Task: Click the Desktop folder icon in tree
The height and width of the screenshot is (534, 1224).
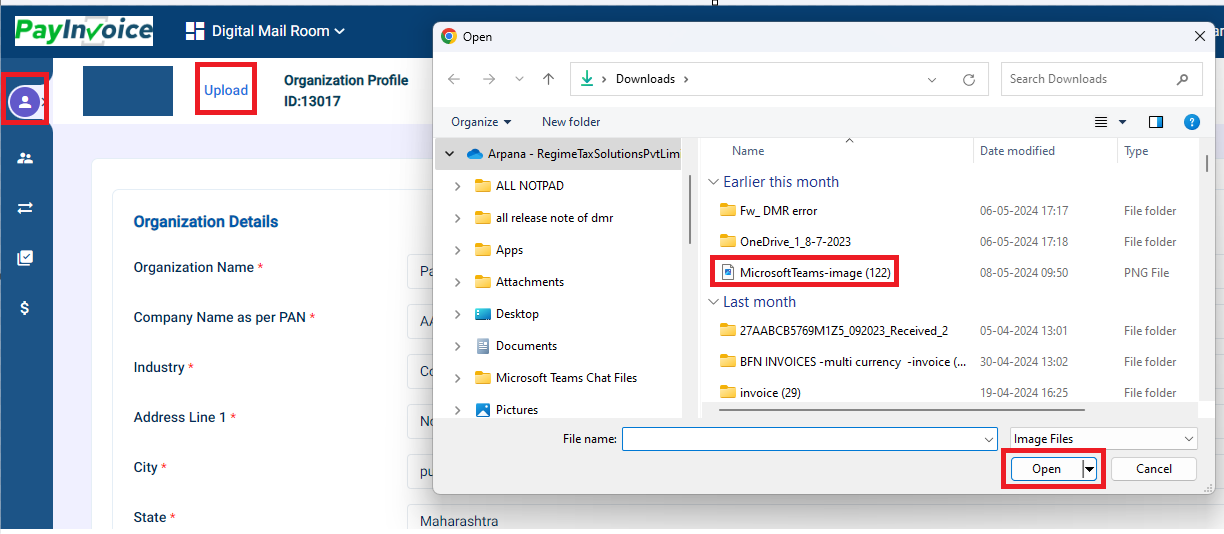Action: (x=483, y=314)
